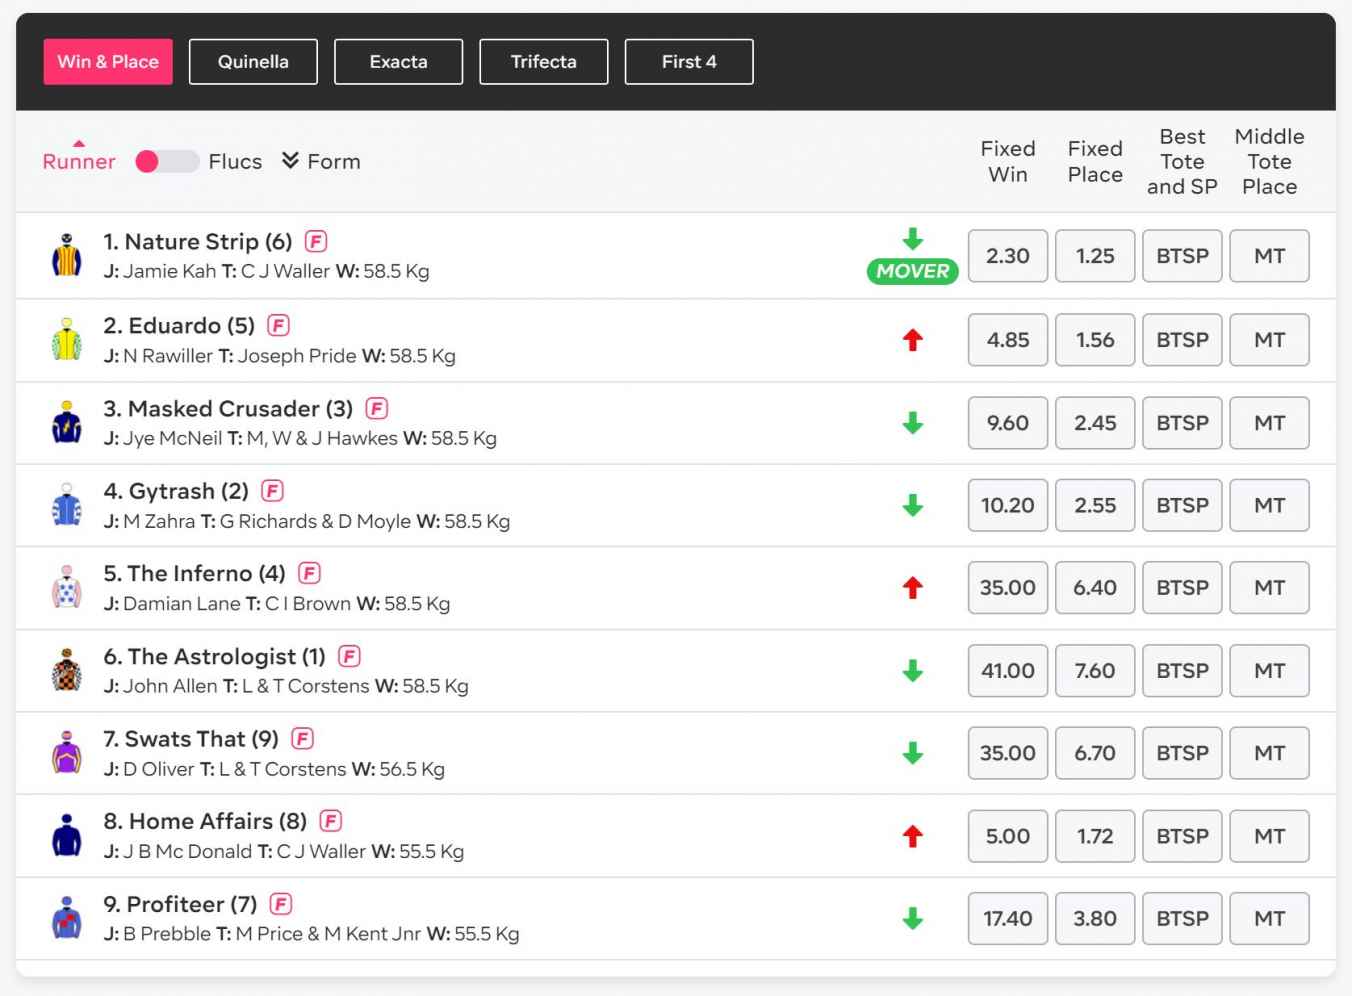
Task: Click the F badge next to Profiteer
Action: tap(281, 904)
